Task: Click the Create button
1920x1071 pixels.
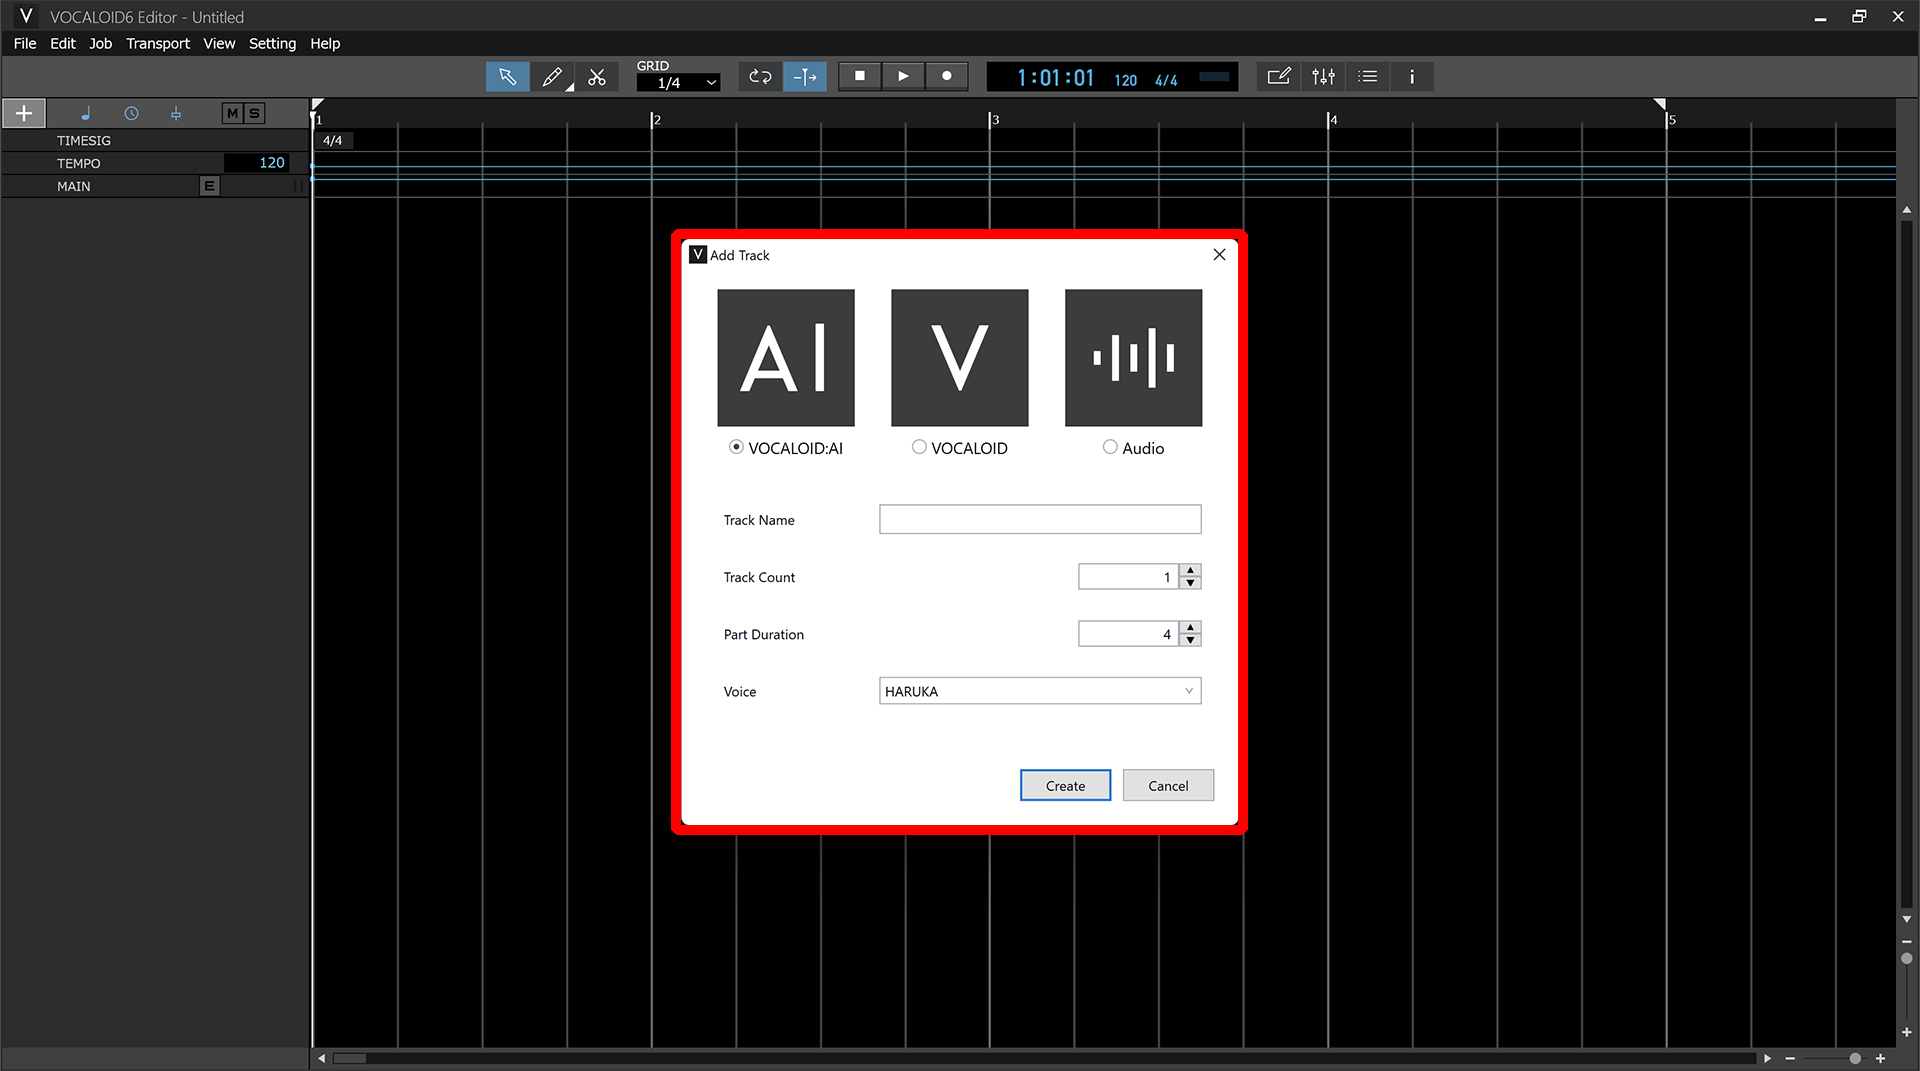Action: [x=1065, y=785]
